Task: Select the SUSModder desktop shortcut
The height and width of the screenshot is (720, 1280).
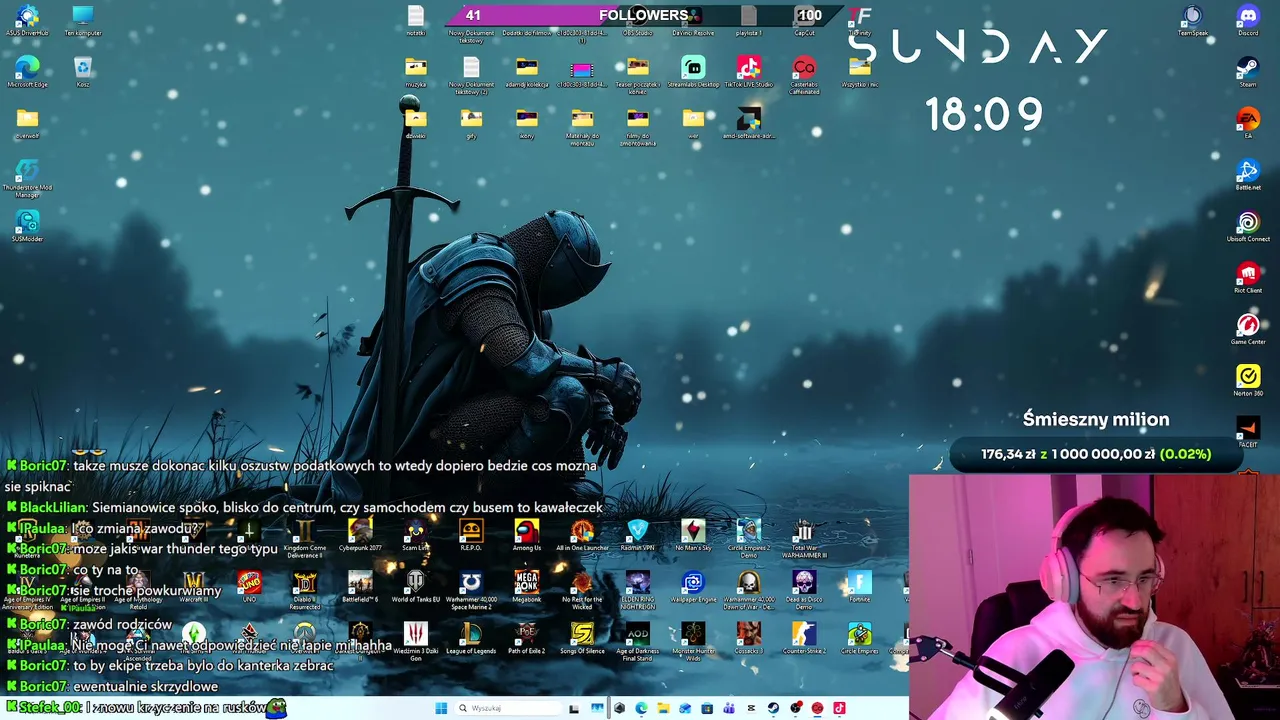Action: pyautogui.click(x=27, y=227)
